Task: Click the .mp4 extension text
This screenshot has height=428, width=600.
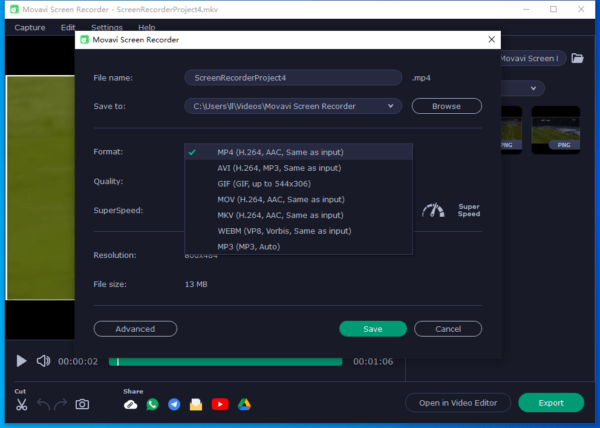Action: pyautogui.click(x=421, y=78)
